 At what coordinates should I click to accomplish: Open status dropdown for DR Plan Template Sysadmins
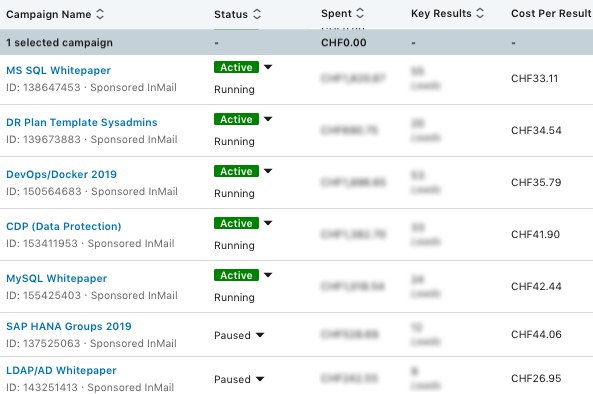pos(268,119)
